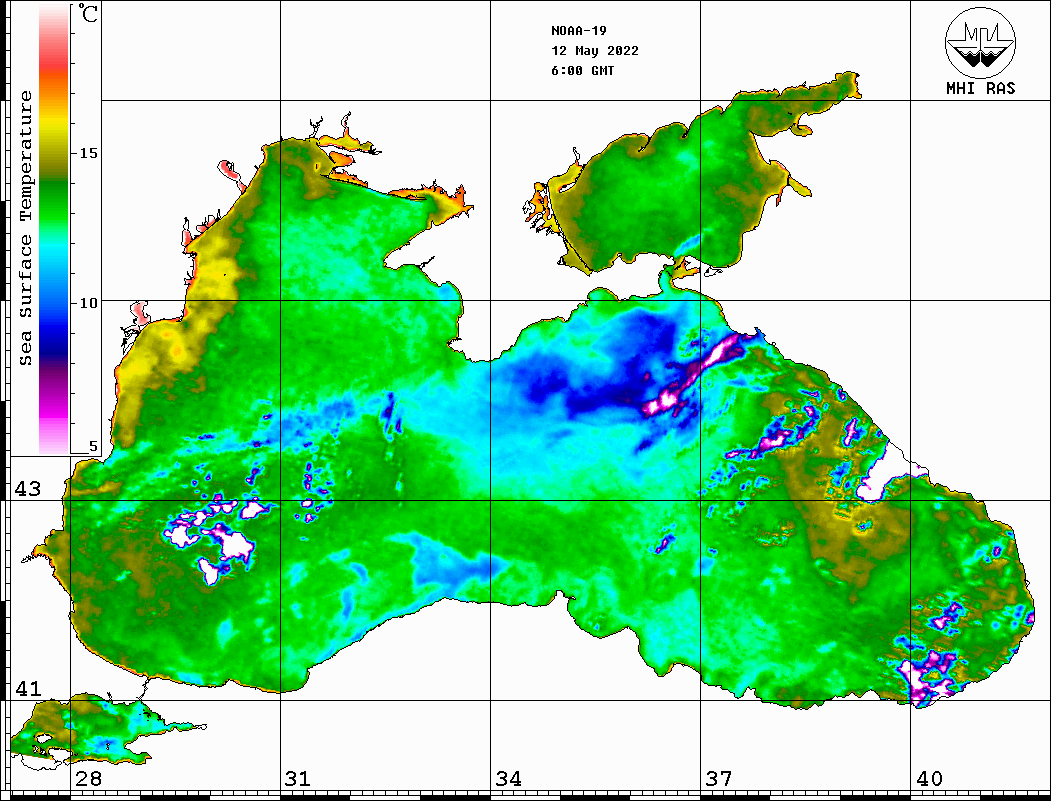Click the latitude label '43'
Image resolution: width=1051 pixels, height=801 pixels.
click(x=28, y=489)
